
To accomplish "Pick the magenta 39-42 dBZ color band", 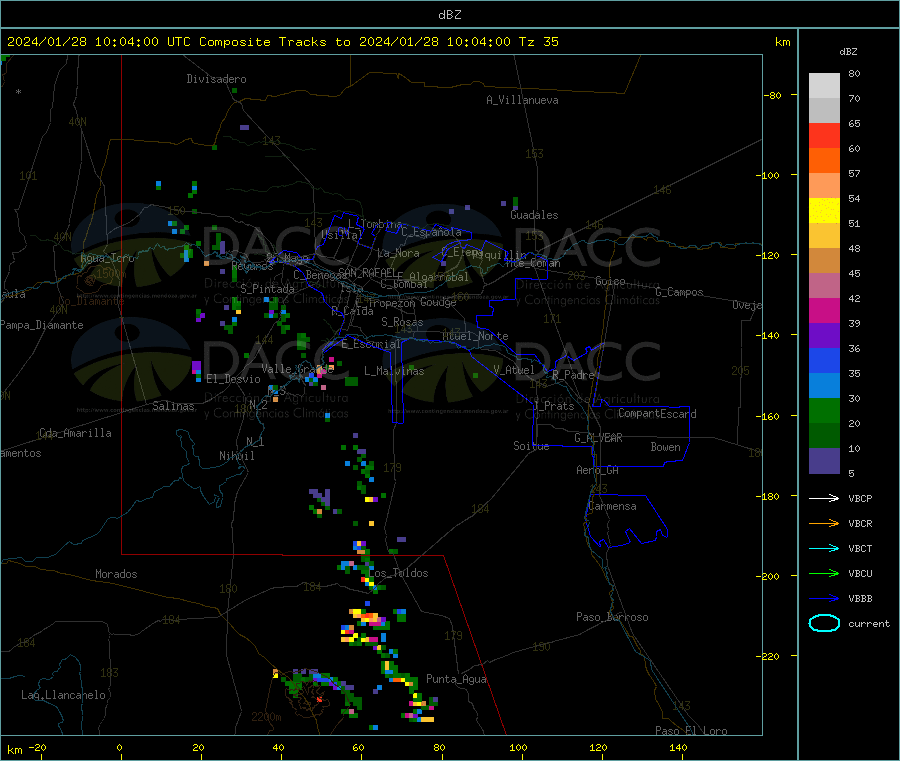I will pos(824,310).
